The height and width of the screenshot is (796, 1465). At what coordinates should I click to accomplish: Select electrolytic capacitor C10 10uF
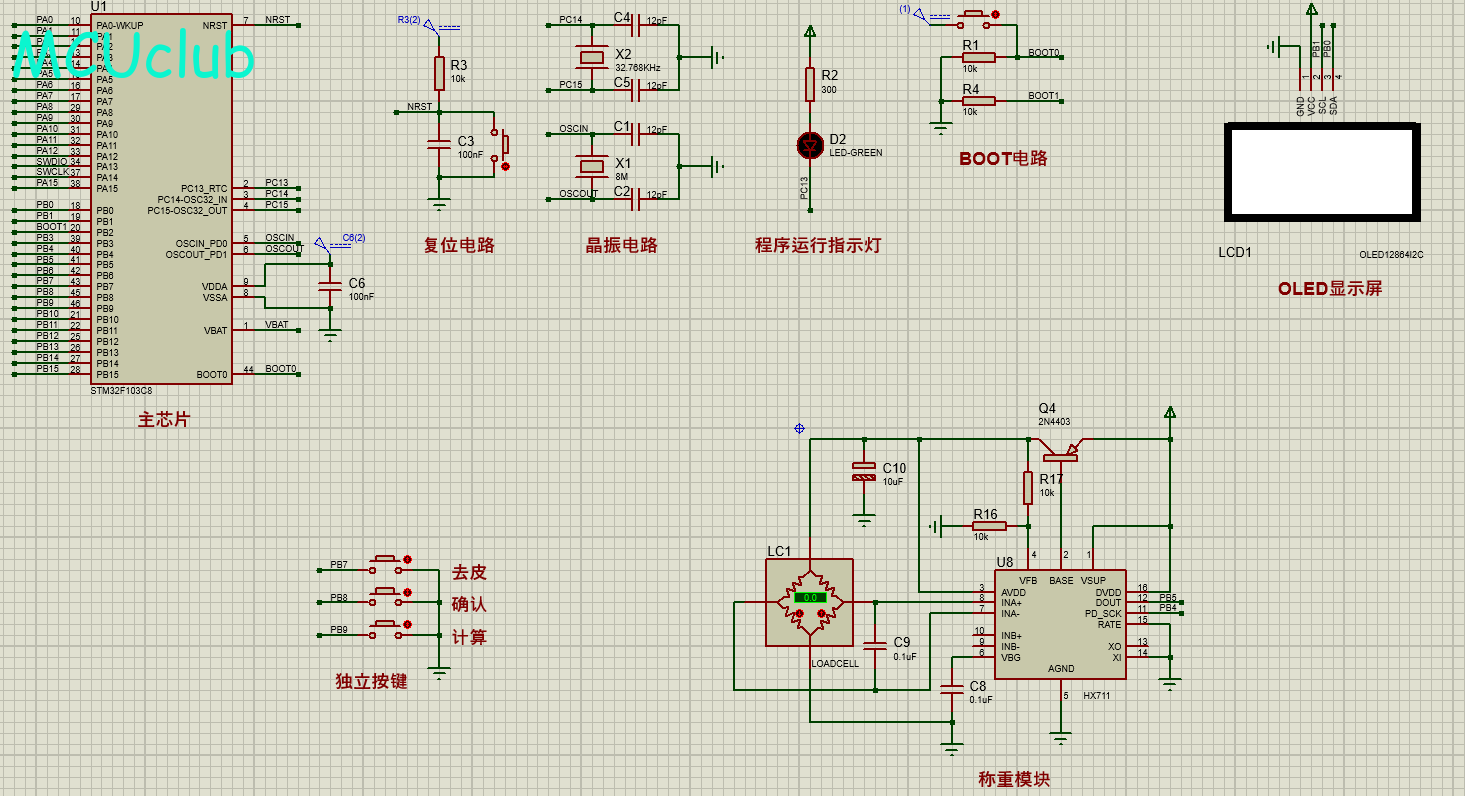click(x=864, y=472)
